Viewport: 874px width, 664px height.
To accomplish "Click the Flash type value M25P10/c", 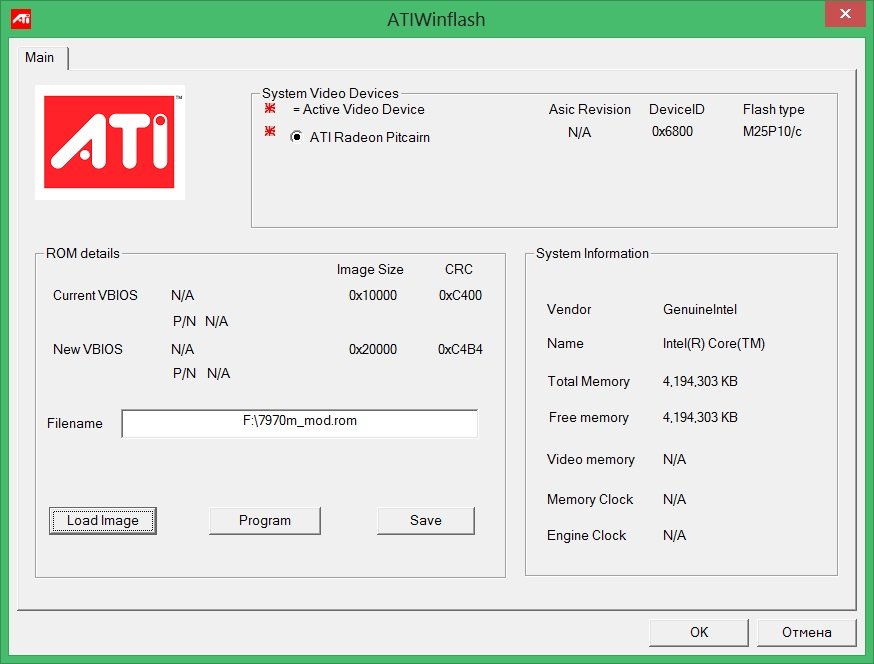I will coord(772,132).
